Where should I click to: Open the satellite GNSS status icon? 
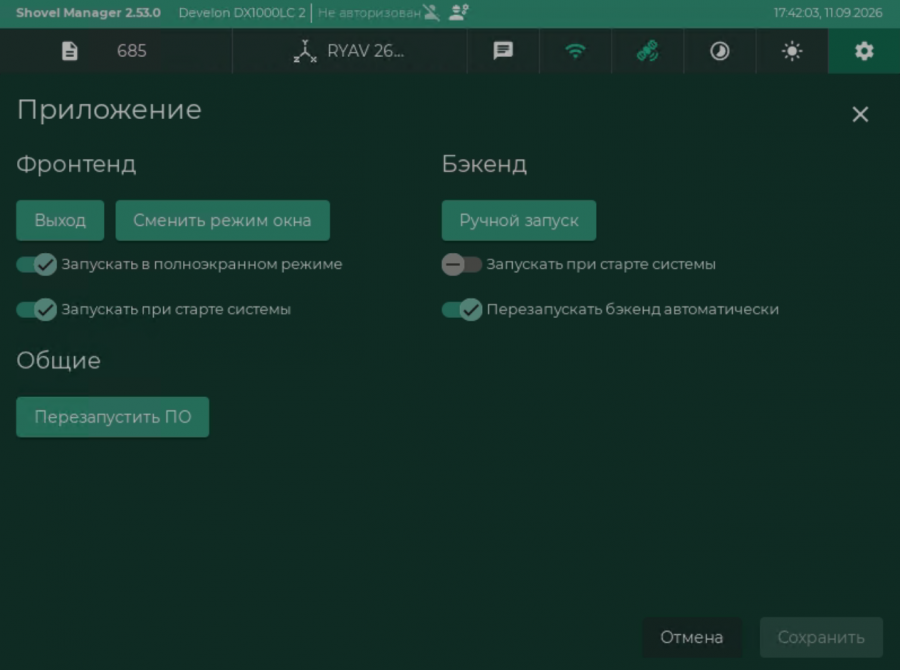pos(647,51)
